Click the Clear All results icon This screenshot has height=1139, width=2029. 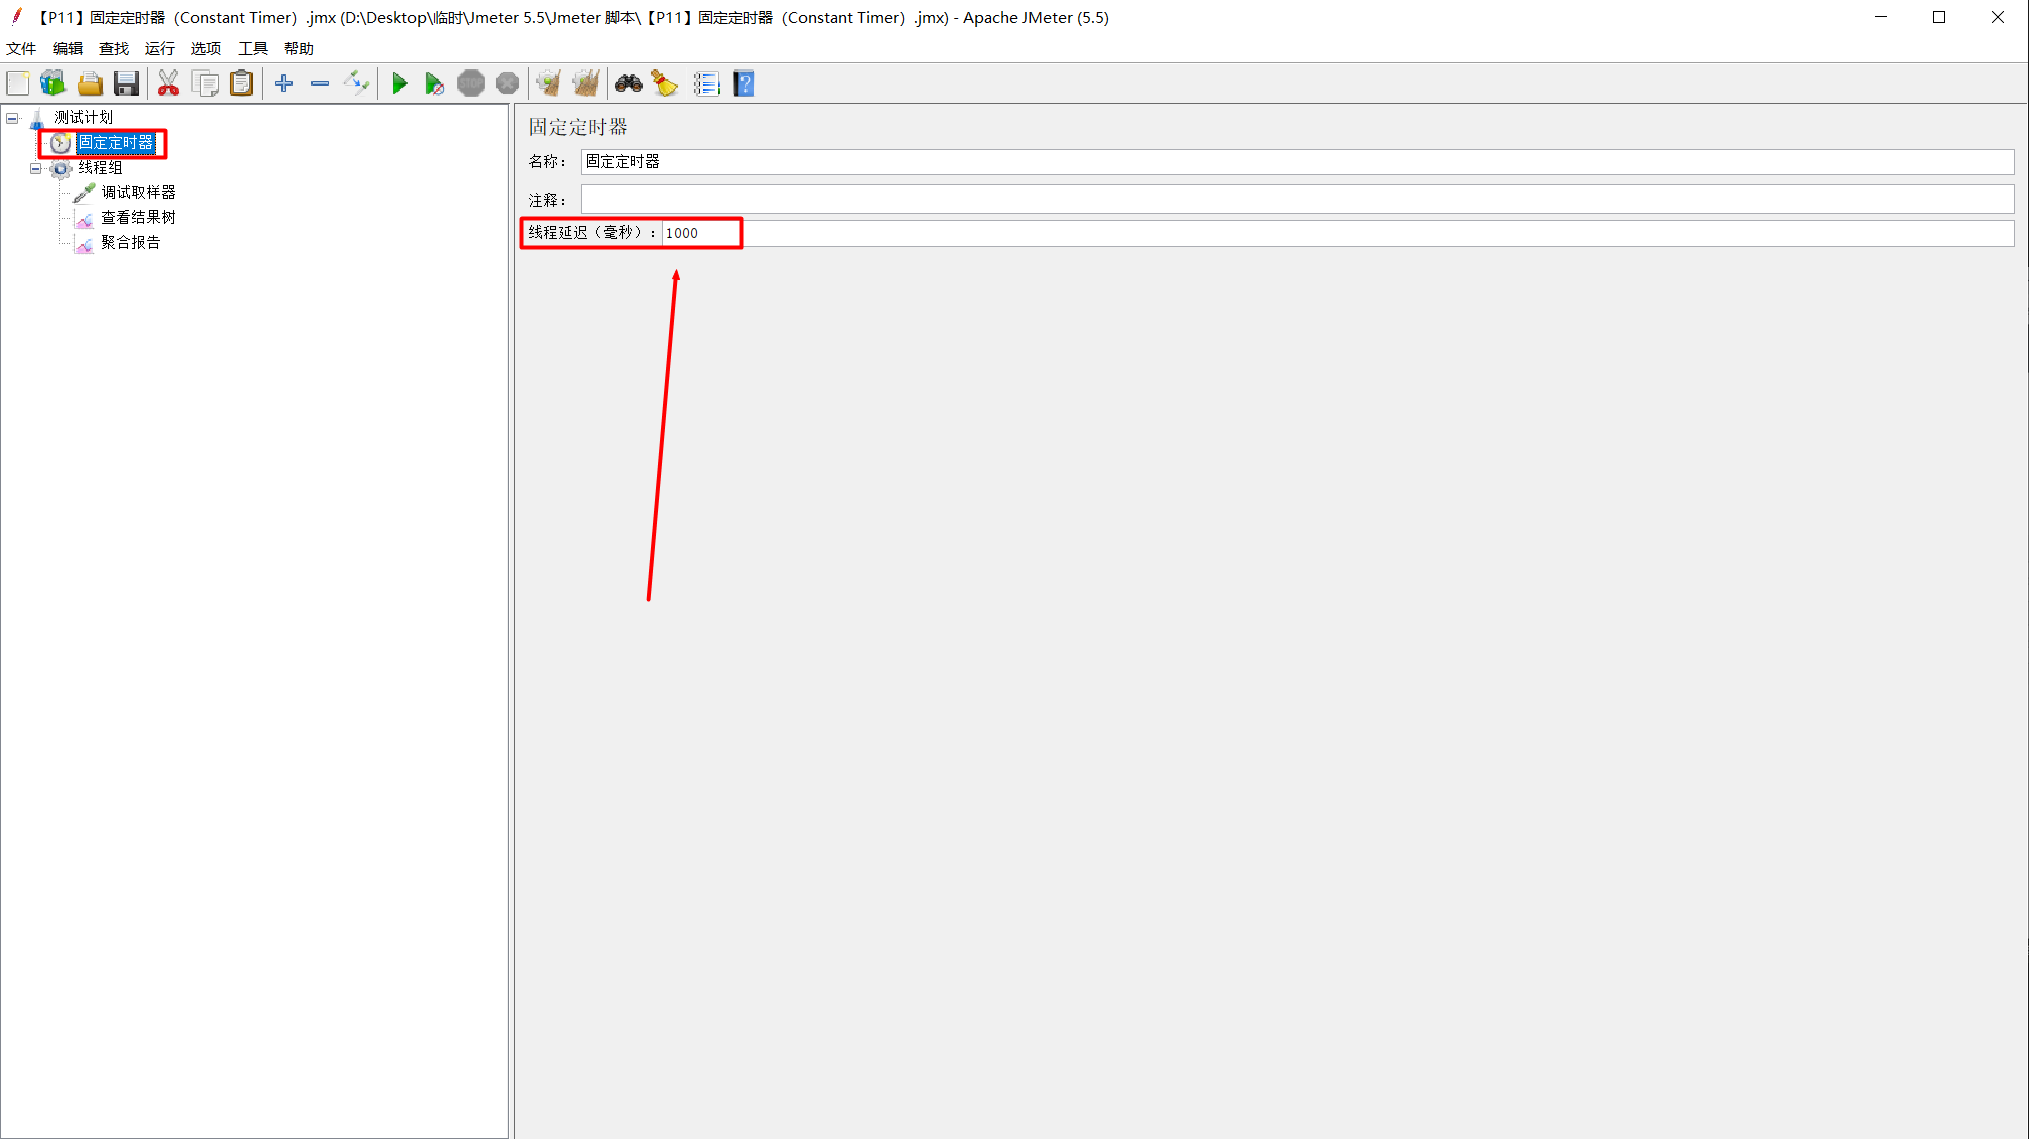586,84
